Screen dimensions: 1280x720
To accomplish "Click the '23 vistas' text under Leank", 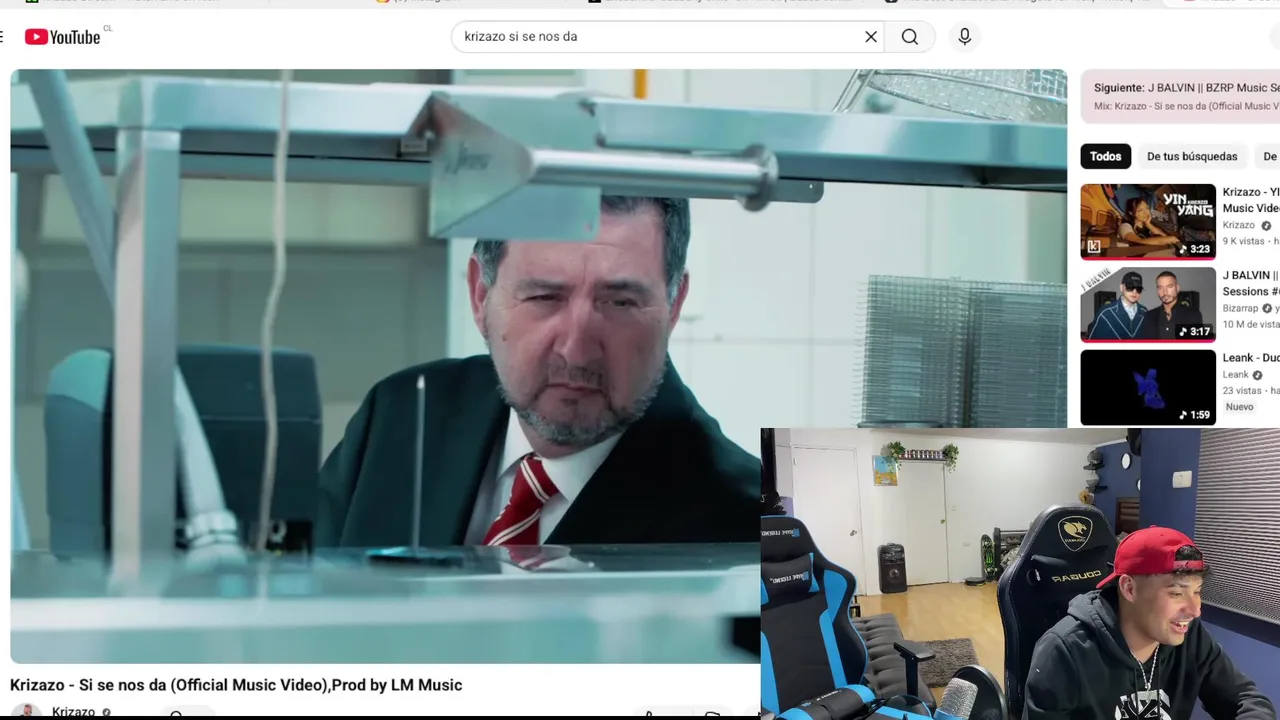I will 1244,391.
